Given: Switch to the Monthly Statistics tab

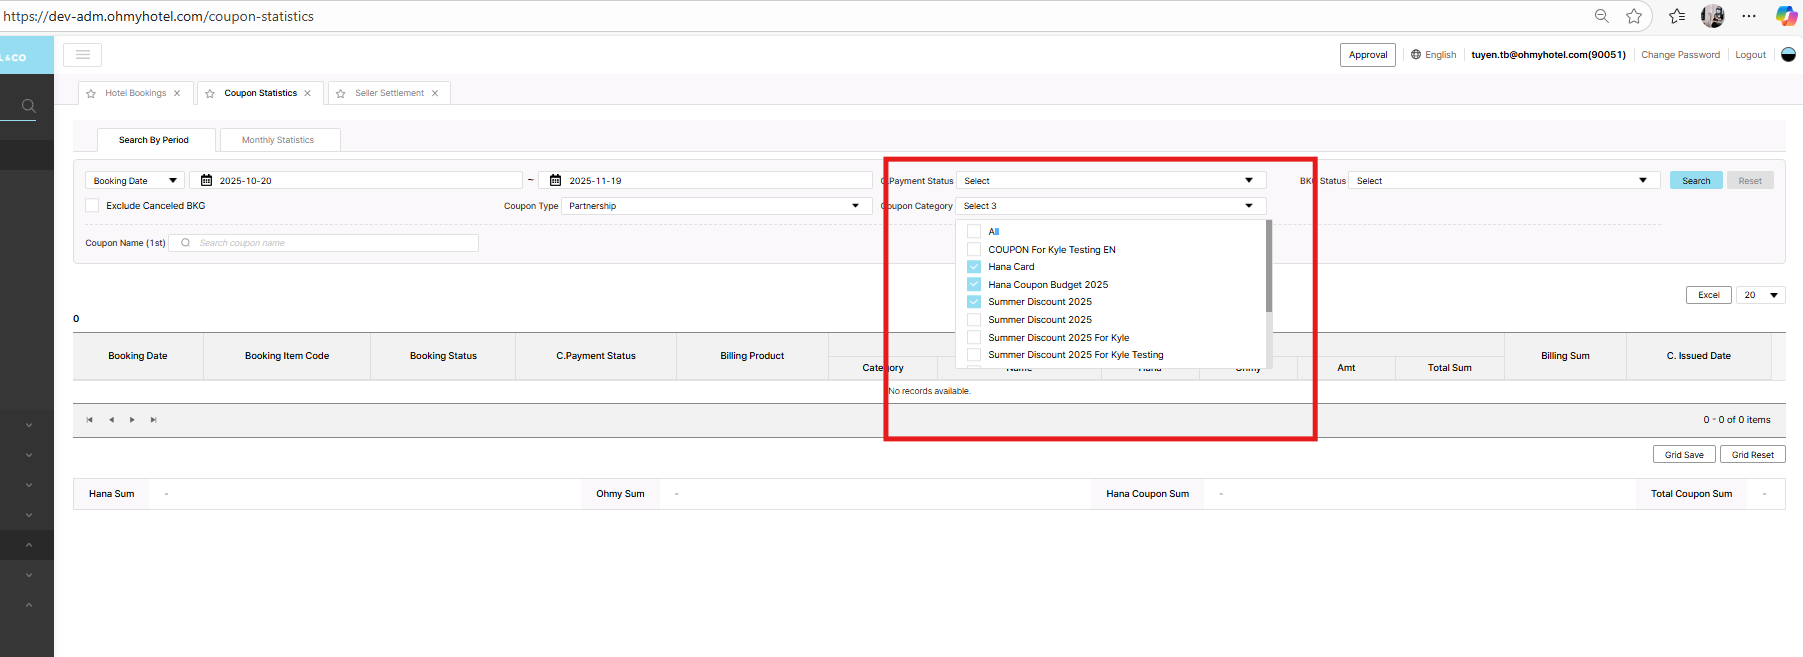Looking at the screenshot, I should [278, 140].
